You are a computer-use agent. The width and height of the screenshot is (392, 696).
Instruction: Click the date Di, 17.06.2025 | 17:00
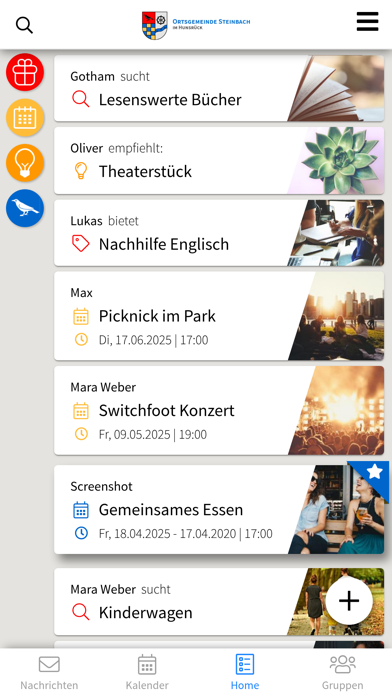154,340
